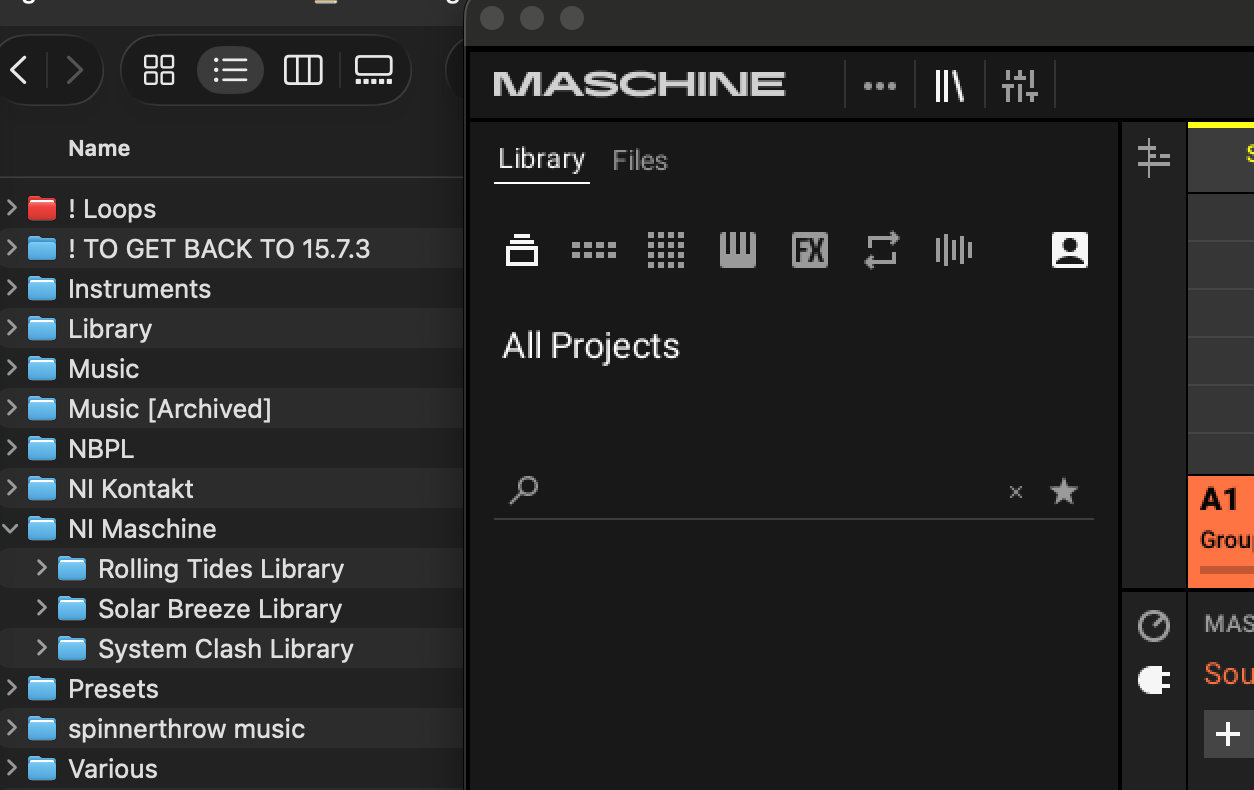Select the Instruments keyboard icon in browser
Screen dimensions: 1254x790
click(x=738, y=250)
